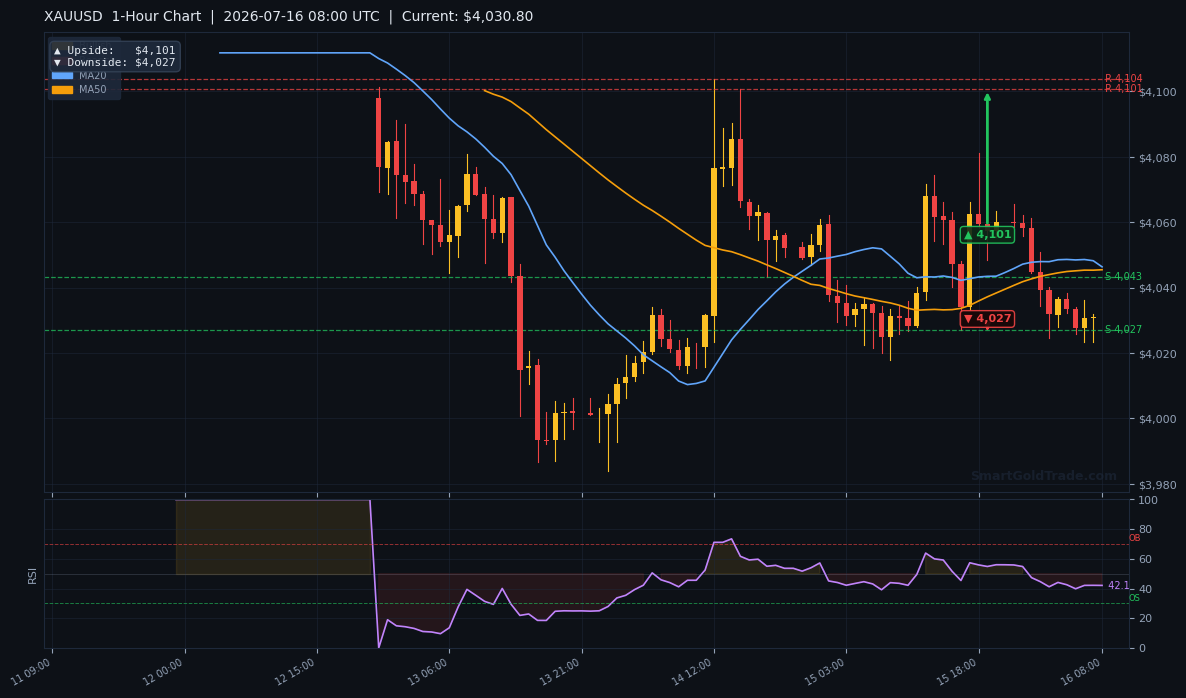Click the RSI axis tick 80
1186x698 pixels.
tap(1145, 529)
